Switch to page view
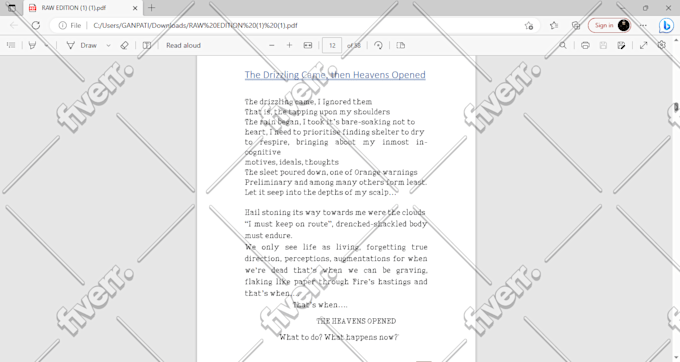Screen dimensions: 680x362 [x=401, y=45]
